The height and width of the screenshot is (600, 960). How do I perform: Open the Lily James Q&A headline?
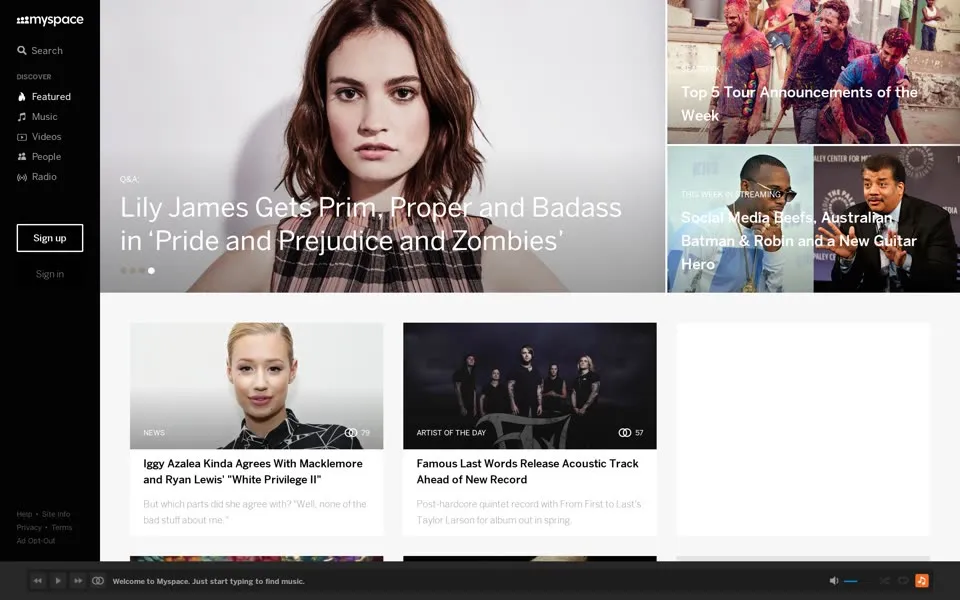(370, 224)
